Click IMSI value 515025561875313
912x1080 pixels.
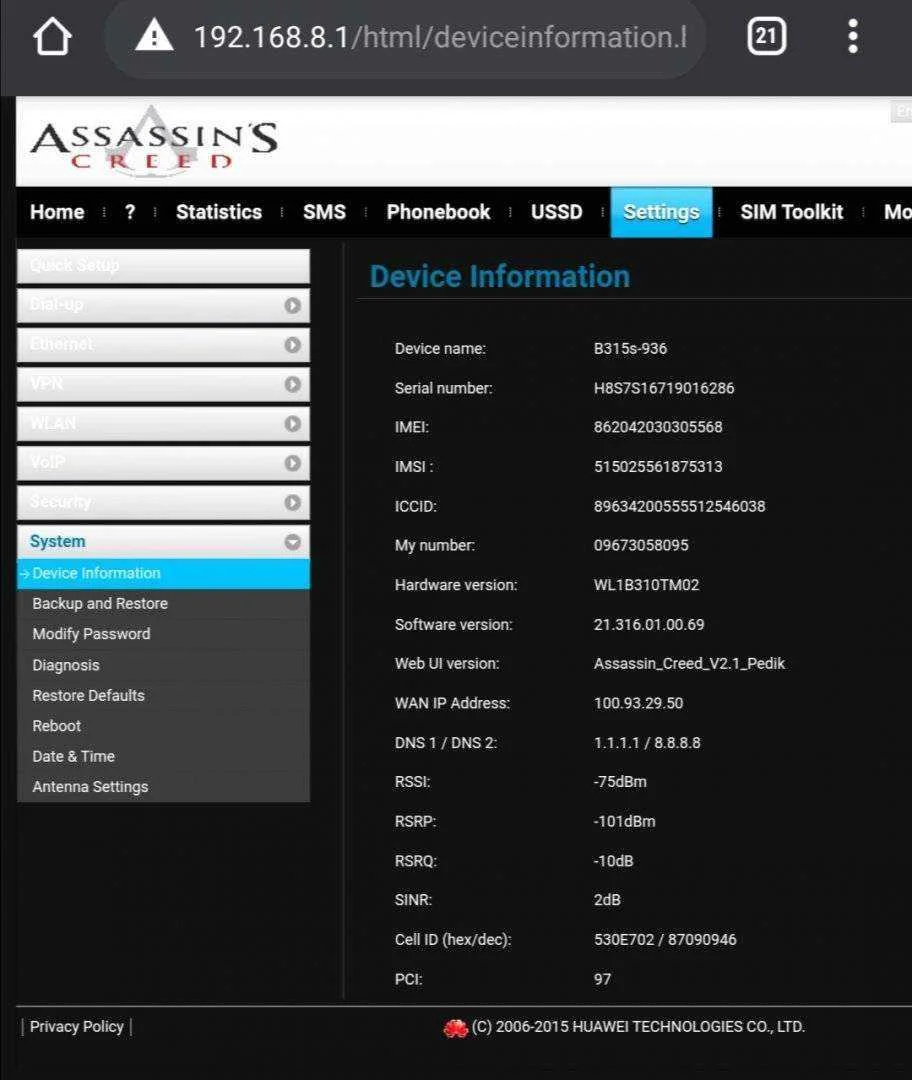pyautogui.click(x=658, y=466)
